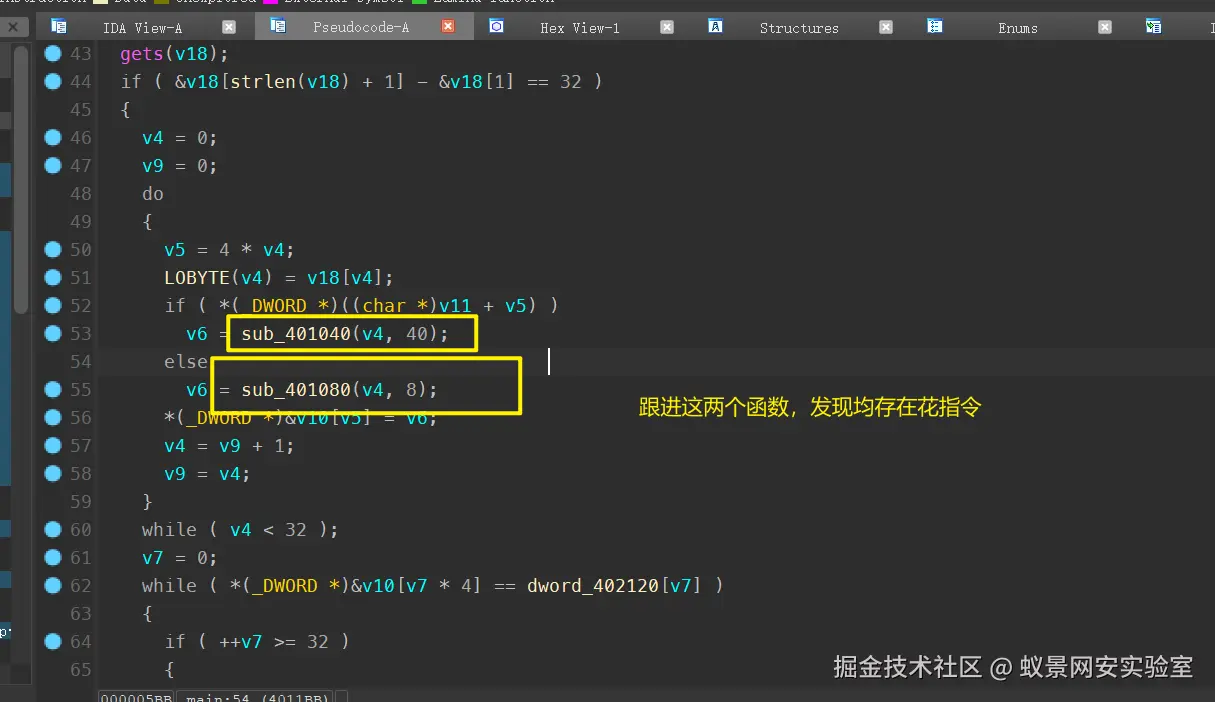Close the IDA View-A tab
Screen dimensions: 1215x702
229,27
